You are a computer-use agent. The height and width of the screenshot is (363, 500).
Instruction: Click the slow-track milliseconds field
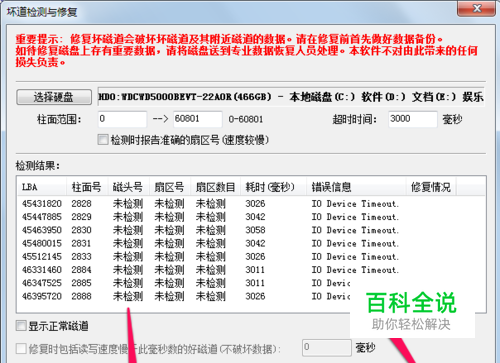327,348
